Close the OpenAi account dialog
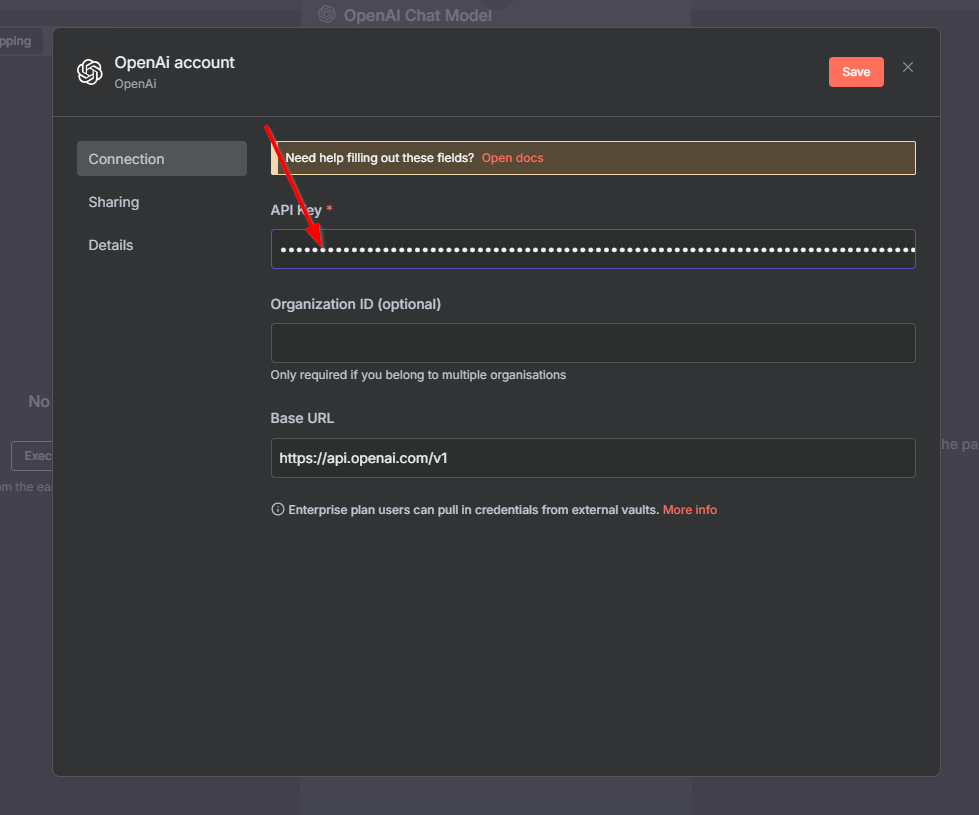This screenshot has height=815, width=979. click(x=907, y=67)
